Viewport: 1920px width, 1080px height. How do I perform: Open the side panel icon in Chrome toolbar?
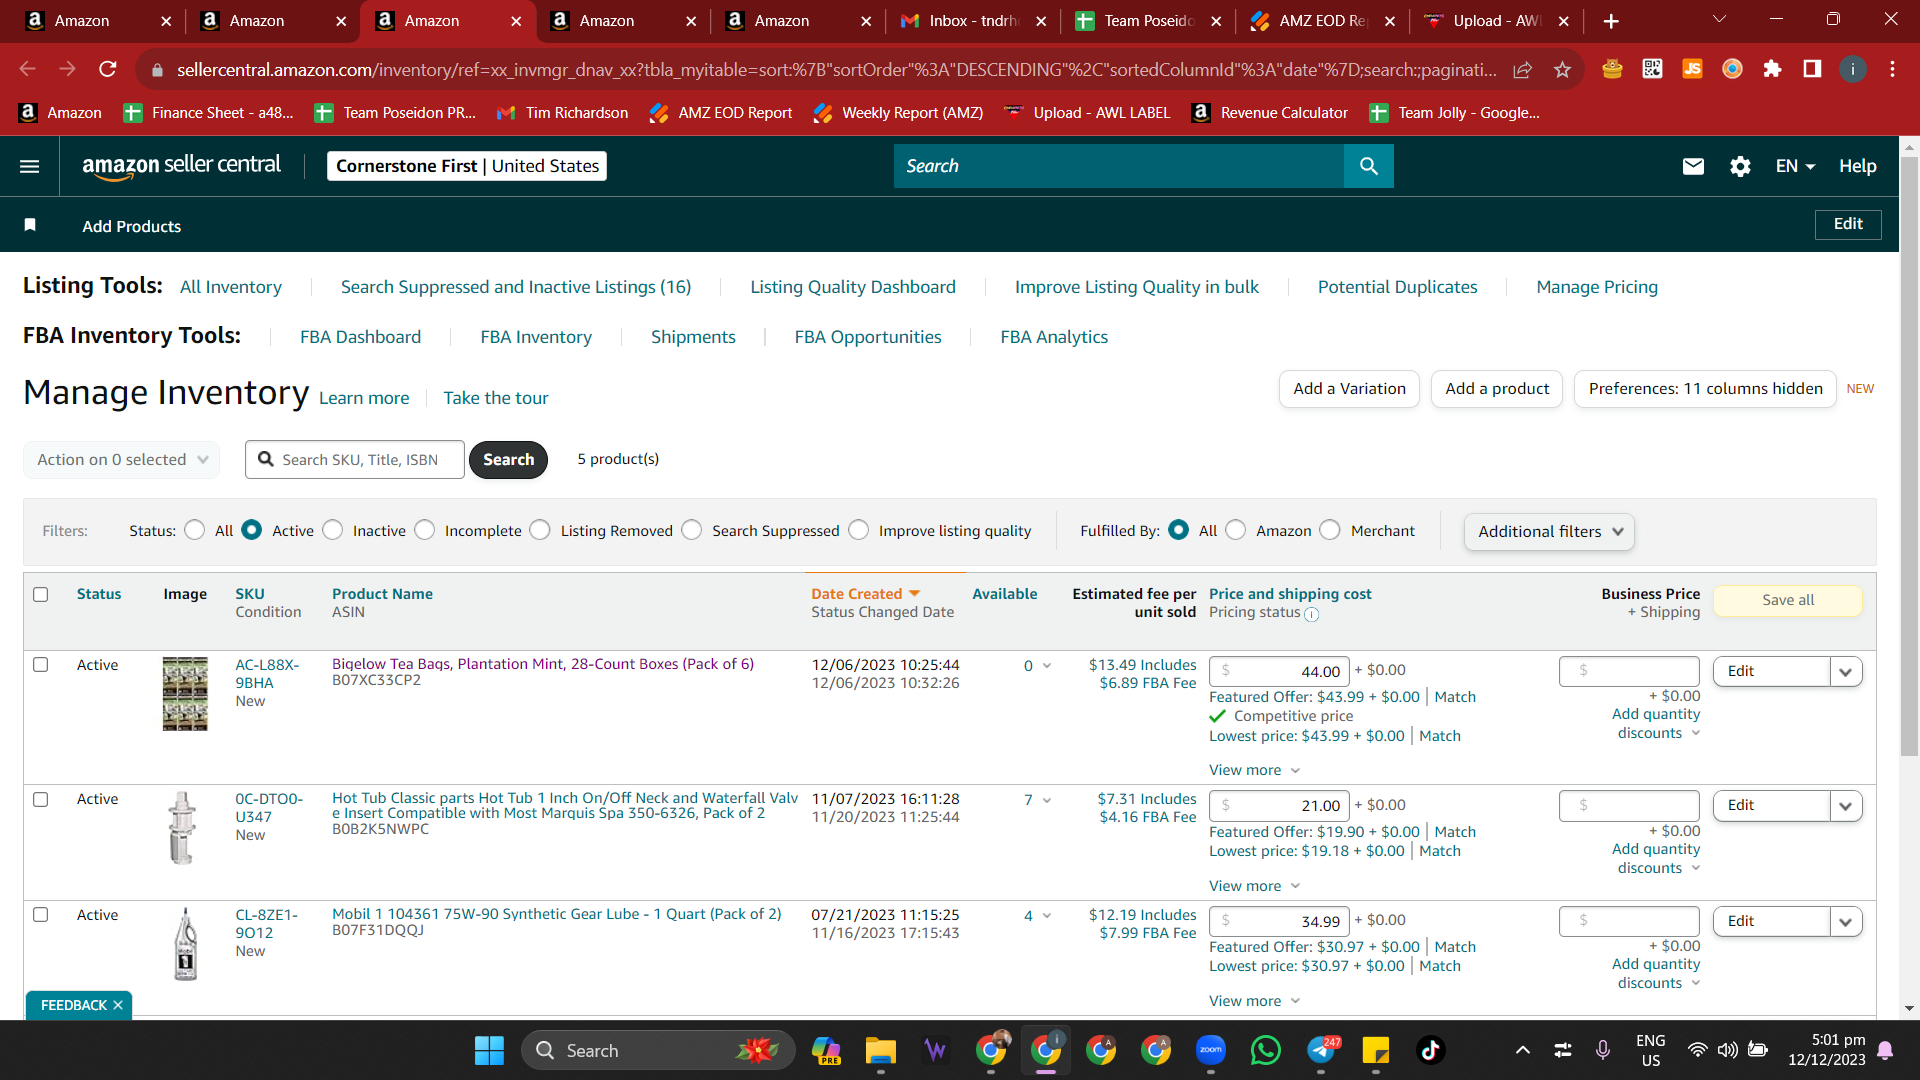click(x=1812, y=69)
